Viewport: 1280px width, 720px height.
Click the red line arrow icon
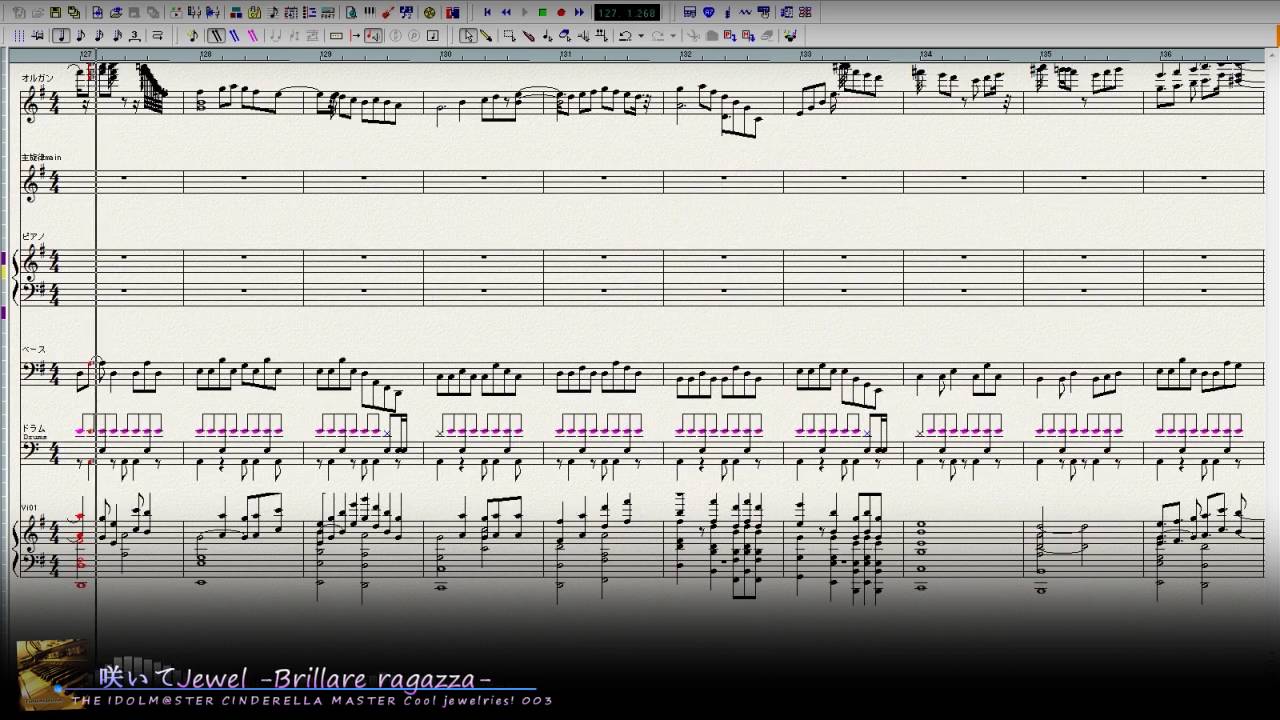coord(355,36)
